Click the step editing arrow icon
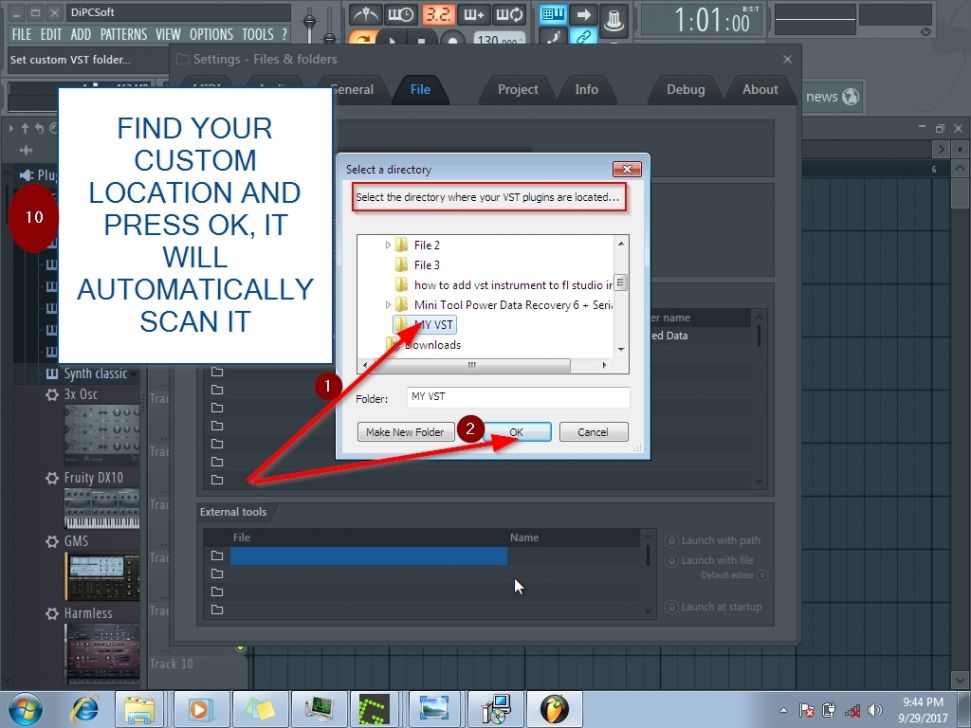Image resolution: width=971 pixels, height=728 pixels. pos(583,14)
